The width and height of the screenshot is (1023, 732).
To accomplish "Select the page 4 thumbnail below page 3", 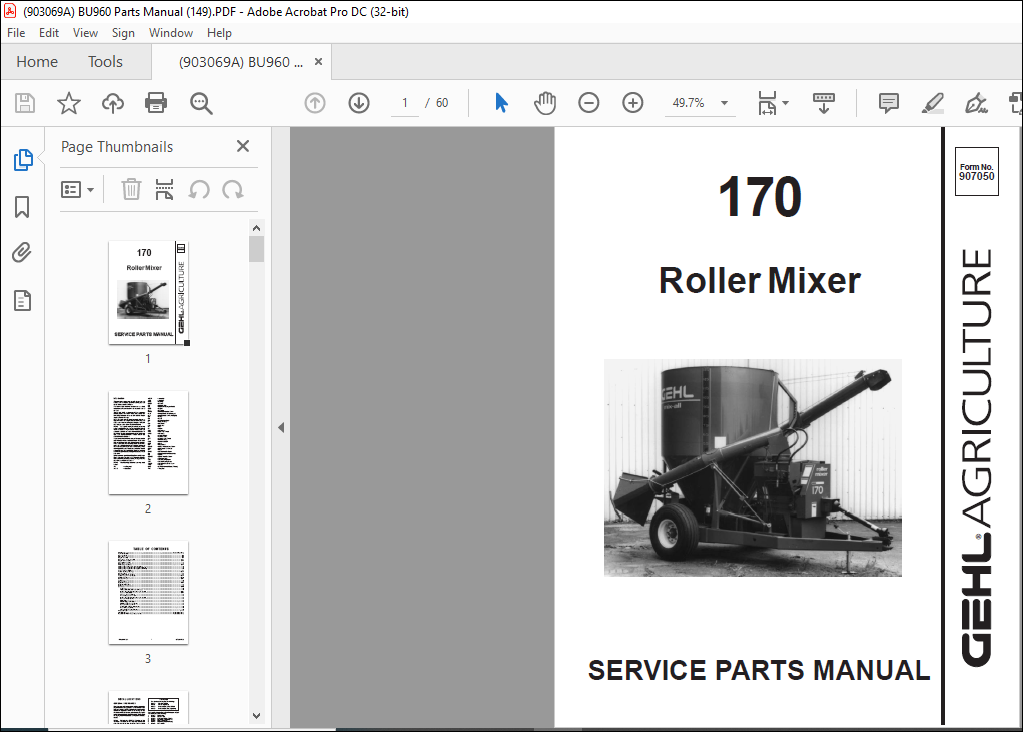I will [x=148, y=708].
